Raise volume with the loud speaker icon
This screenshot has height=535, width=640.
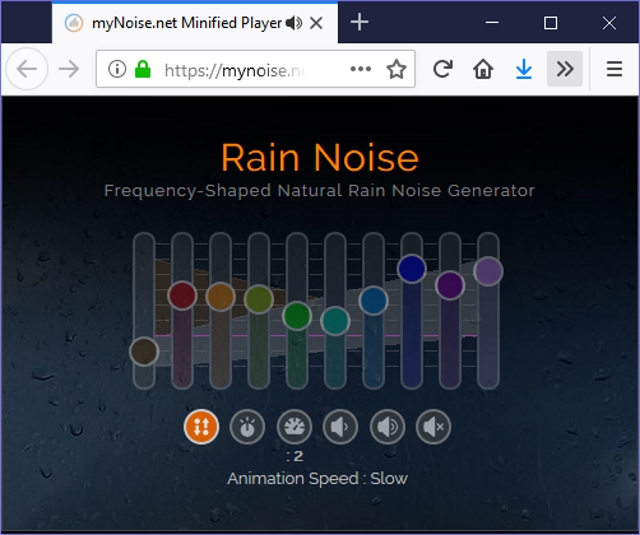tap(387, 427)
